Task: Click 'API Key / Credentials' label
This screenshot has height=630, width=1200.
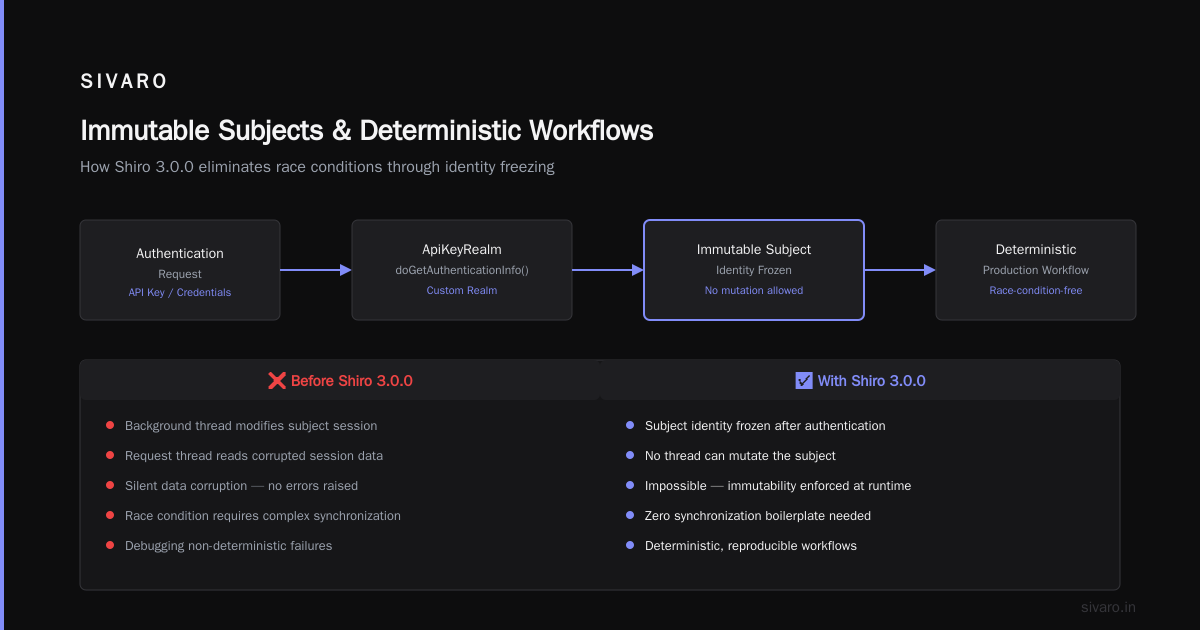Action: [x=180, y=292]
